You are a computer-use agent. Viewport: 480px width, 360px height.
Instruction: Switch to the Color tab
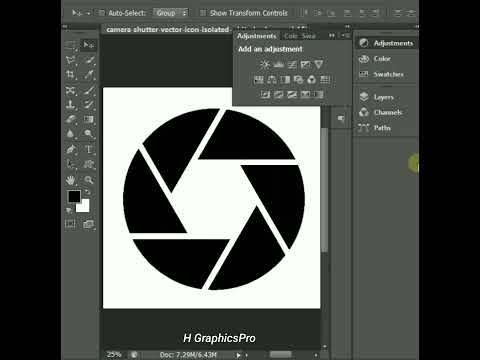pos(291,36)
